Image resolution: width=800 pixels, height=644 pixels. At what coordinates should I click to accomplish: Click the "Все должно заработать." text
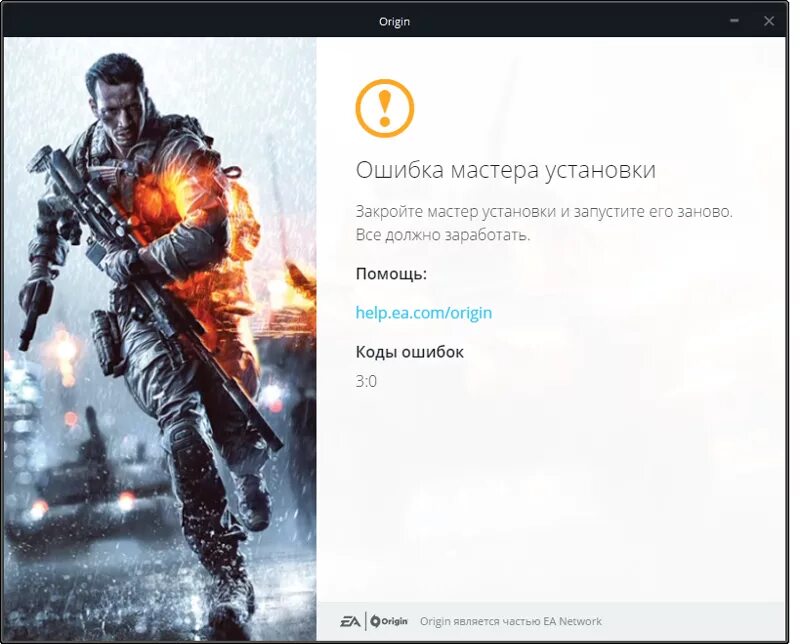[443, 235]
